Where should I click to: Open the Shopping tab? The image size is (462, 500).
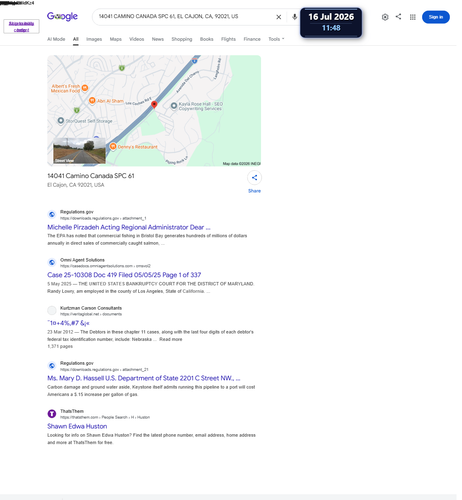pos(182,39)
